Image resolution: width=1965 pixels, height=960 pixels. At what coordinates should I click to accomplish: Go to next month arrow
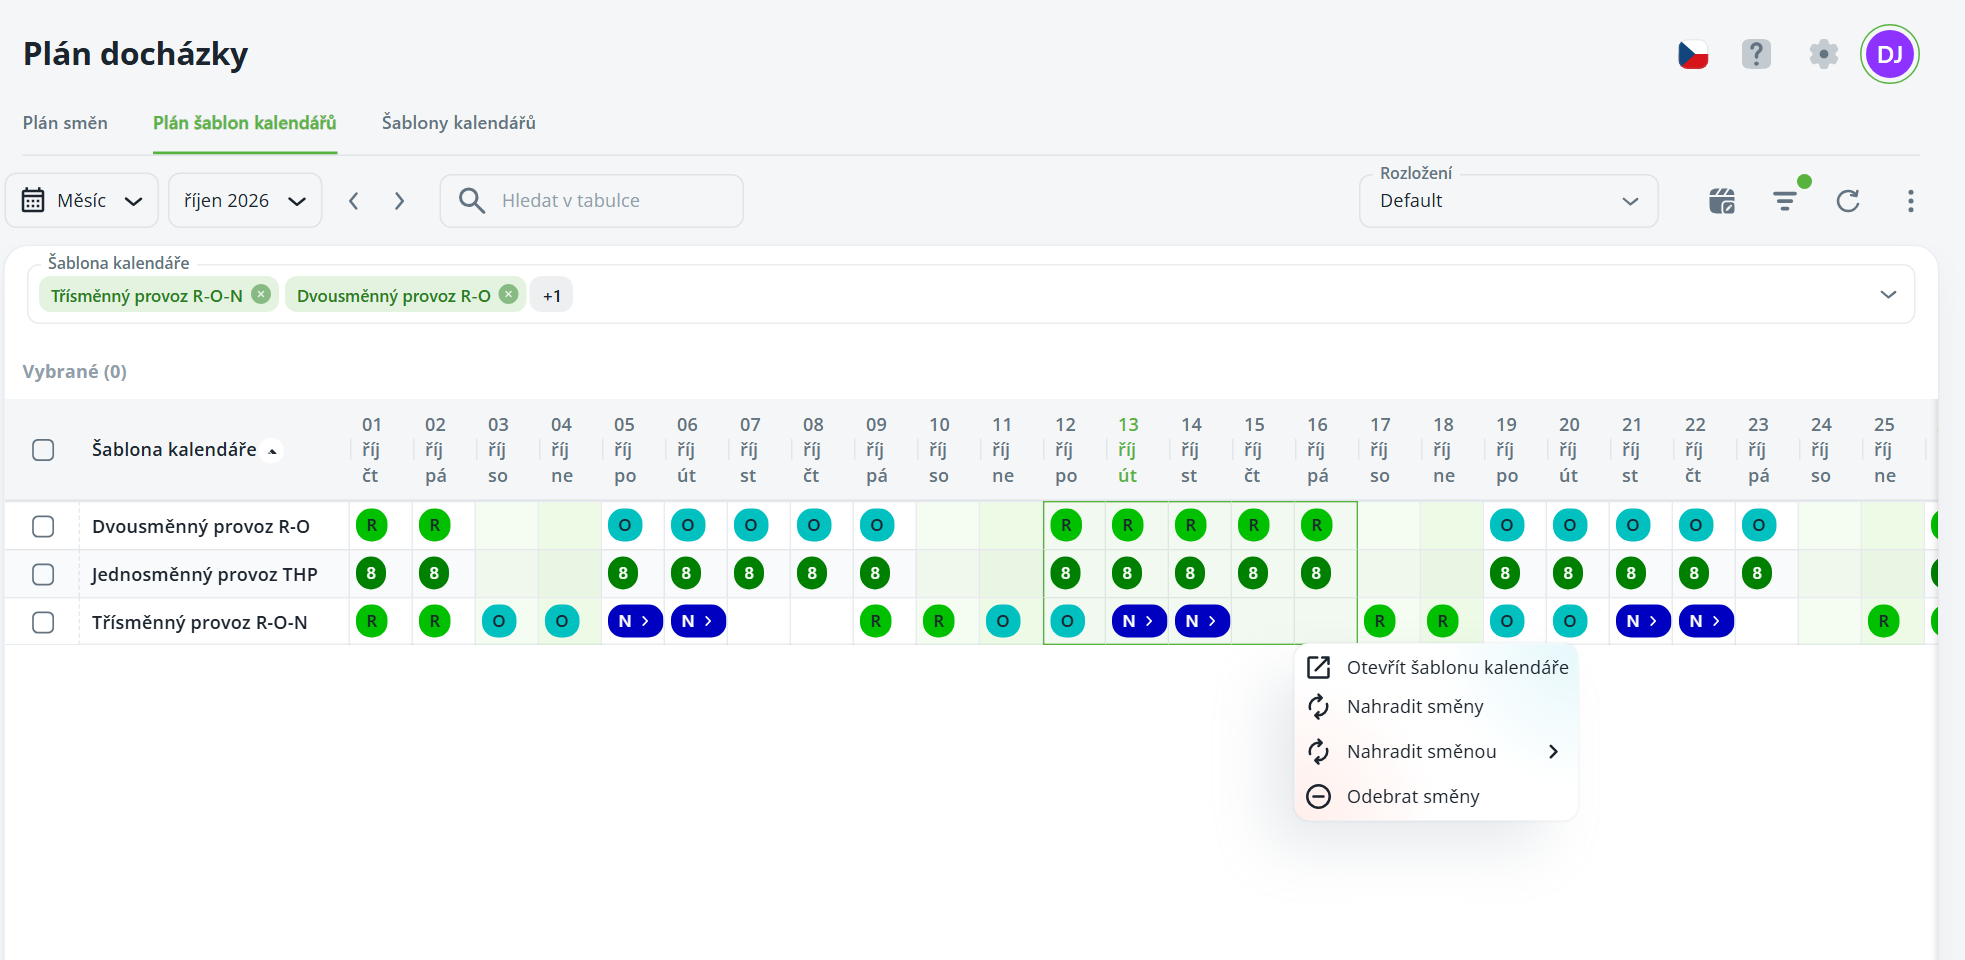pyautogui.click(x=399, y=201)
